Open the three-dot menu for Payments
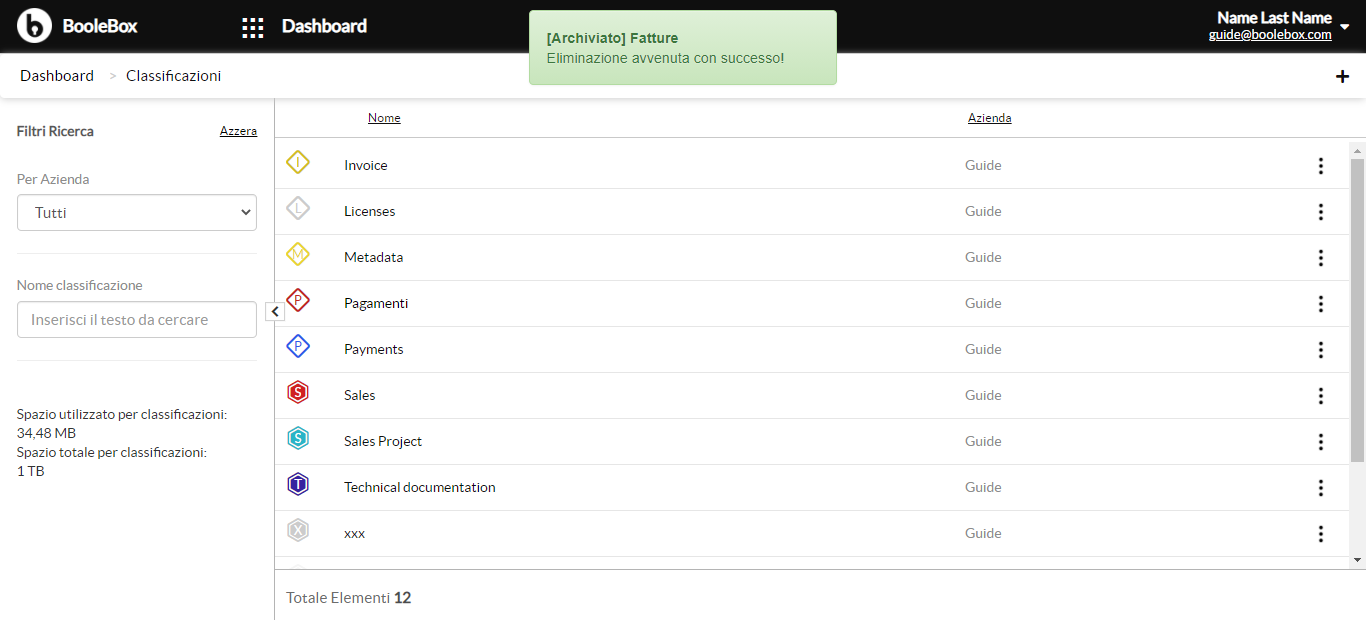Viewport: 1366px width, 620px height. click(1321, 350)
